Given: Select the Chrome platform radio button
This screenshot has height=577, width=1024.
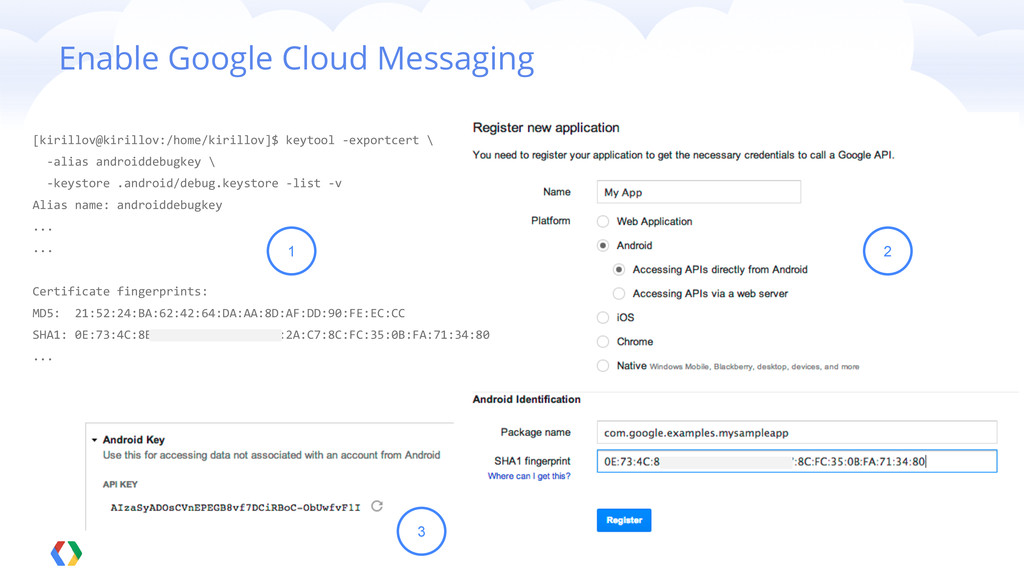Looking at the screenshot, I should 603,341.
